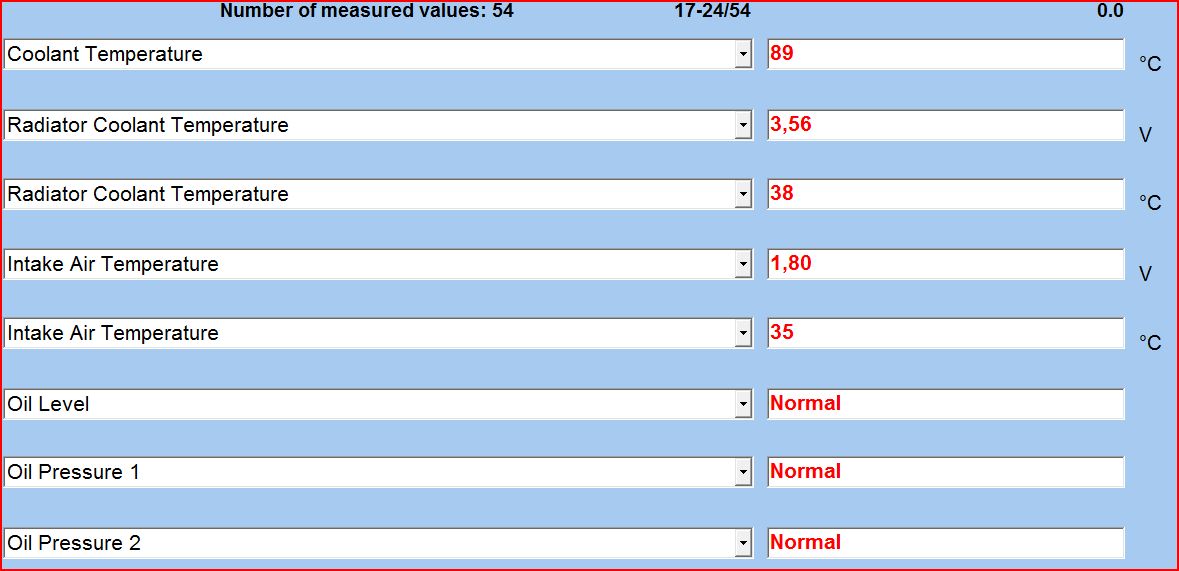The image size is (1179, 571).
Task: Select the intake air voltage field showing 1,80
Action: click(x=945, y=264)
